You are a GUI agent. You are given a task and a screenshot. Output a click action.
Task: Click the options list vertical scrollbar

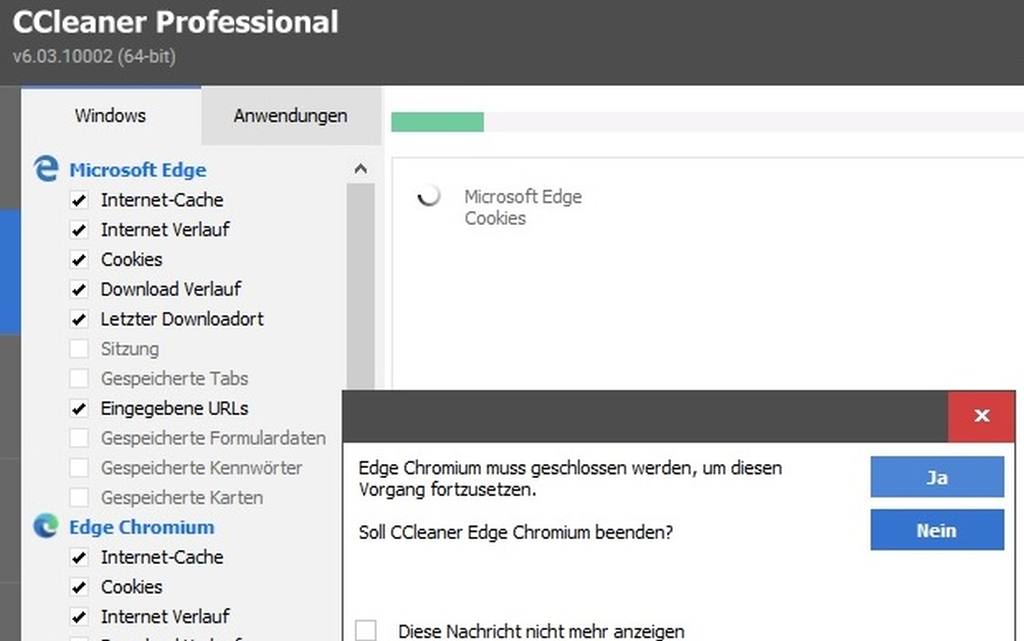(x=360, y=287)
